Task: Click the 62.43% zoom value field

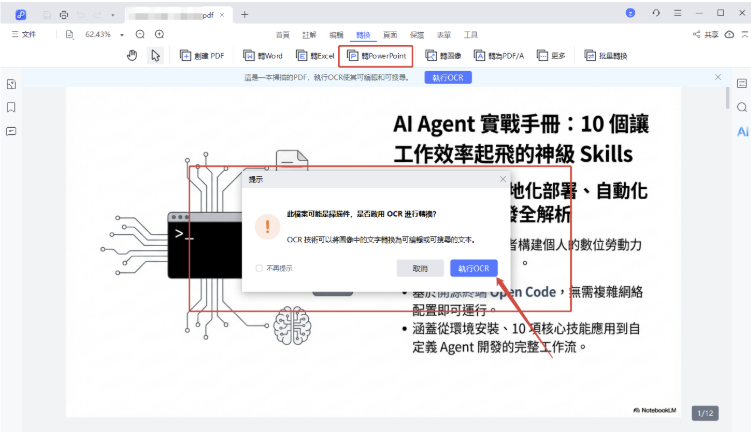Action: (x=98, y=34)
